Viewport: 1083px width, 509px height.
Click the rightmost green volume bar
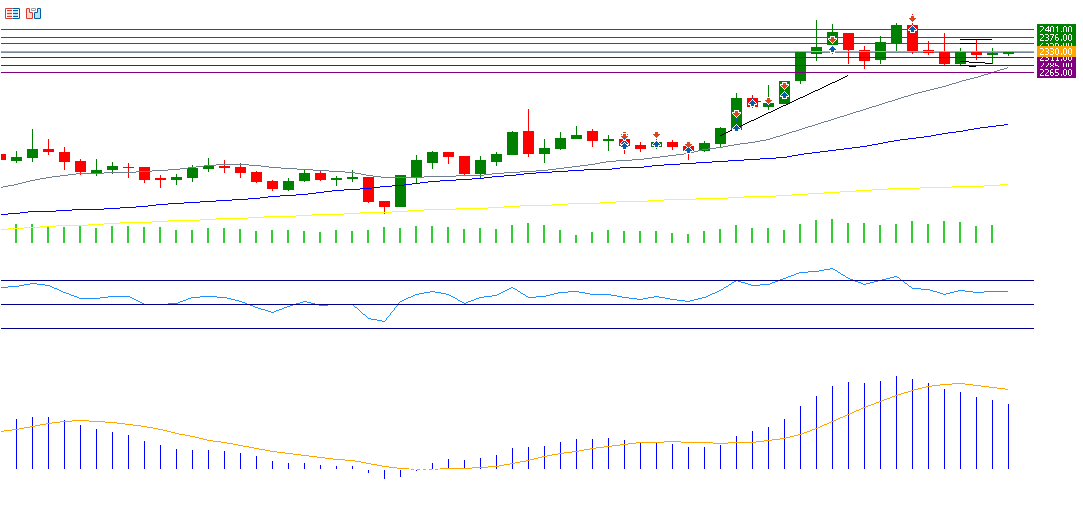click(x=992, y=234)
